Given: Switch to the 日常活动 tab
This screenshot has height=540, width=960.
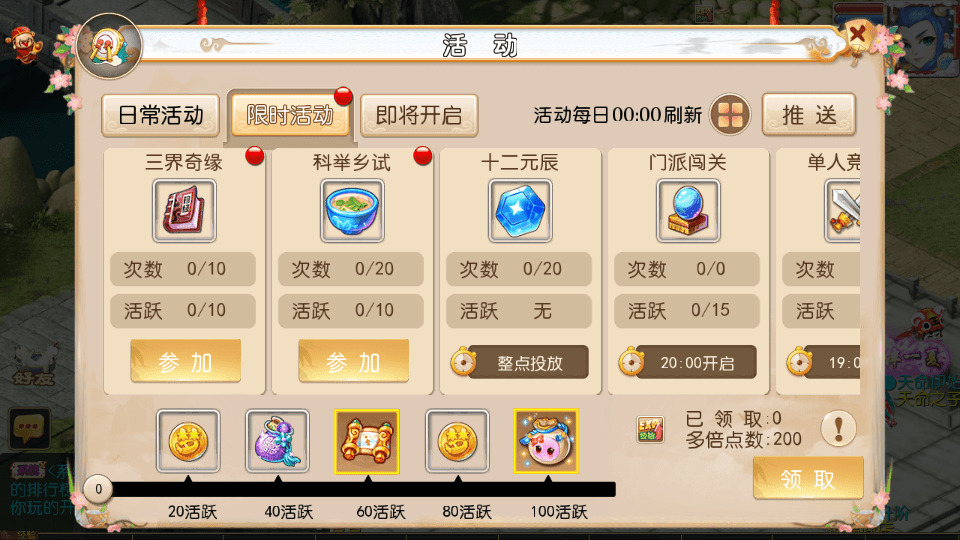Looking at the screenshot, I should (x=160, y=115).
